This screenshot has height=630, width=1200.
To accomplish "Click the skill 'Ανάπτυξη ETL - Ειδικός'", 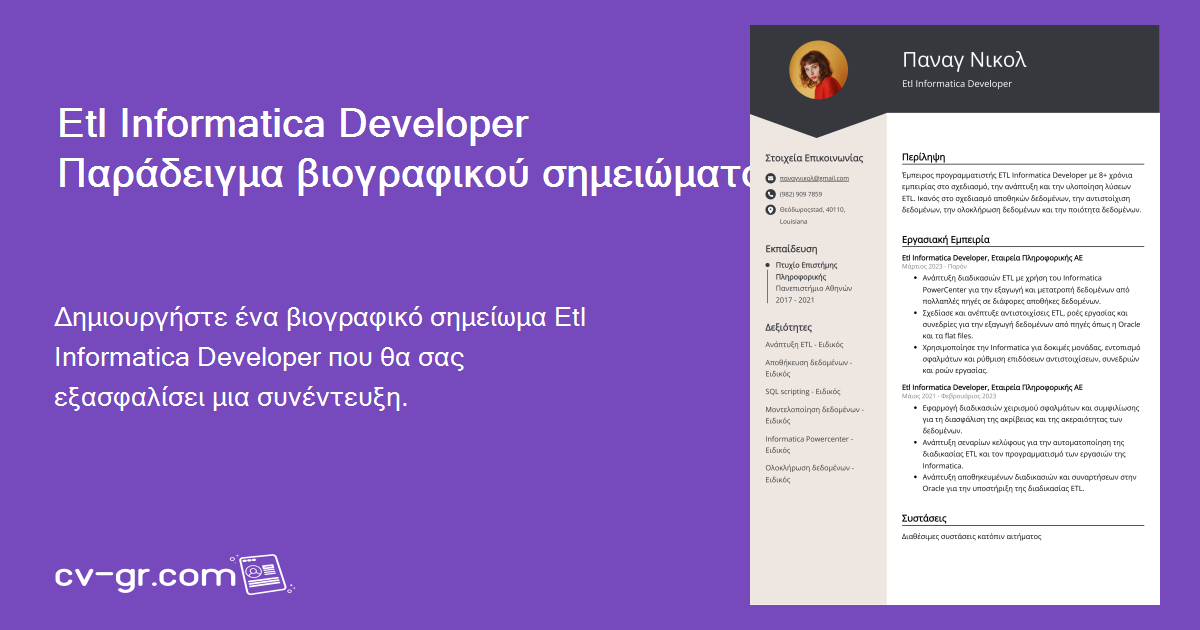I will [x=804, y=345].
